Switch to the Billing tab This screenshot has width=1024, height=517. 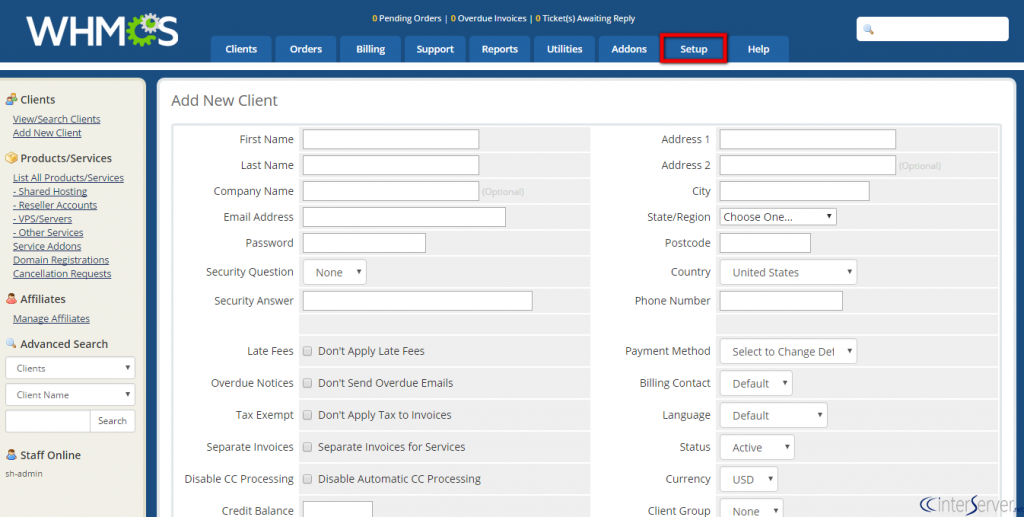coord(370,49)
